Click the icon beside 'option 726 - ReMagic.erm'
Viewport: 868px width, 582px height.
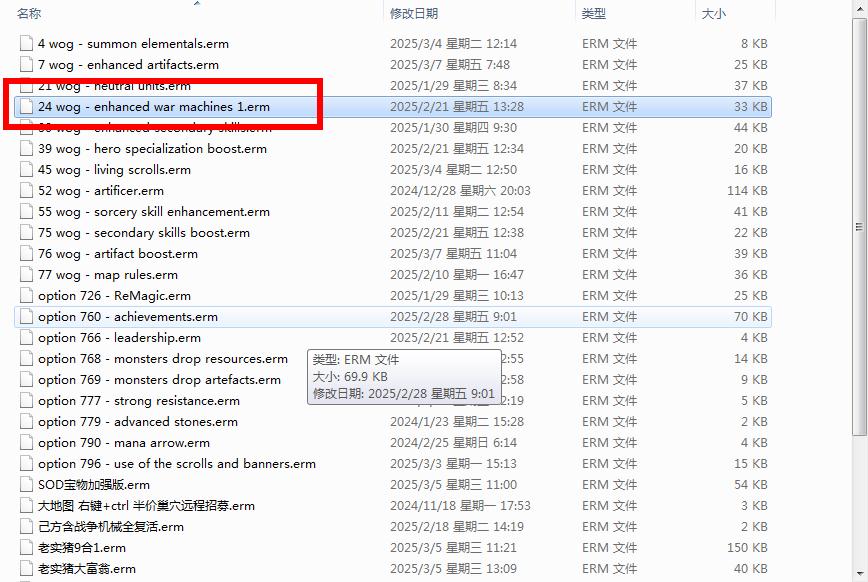[26, 296]
